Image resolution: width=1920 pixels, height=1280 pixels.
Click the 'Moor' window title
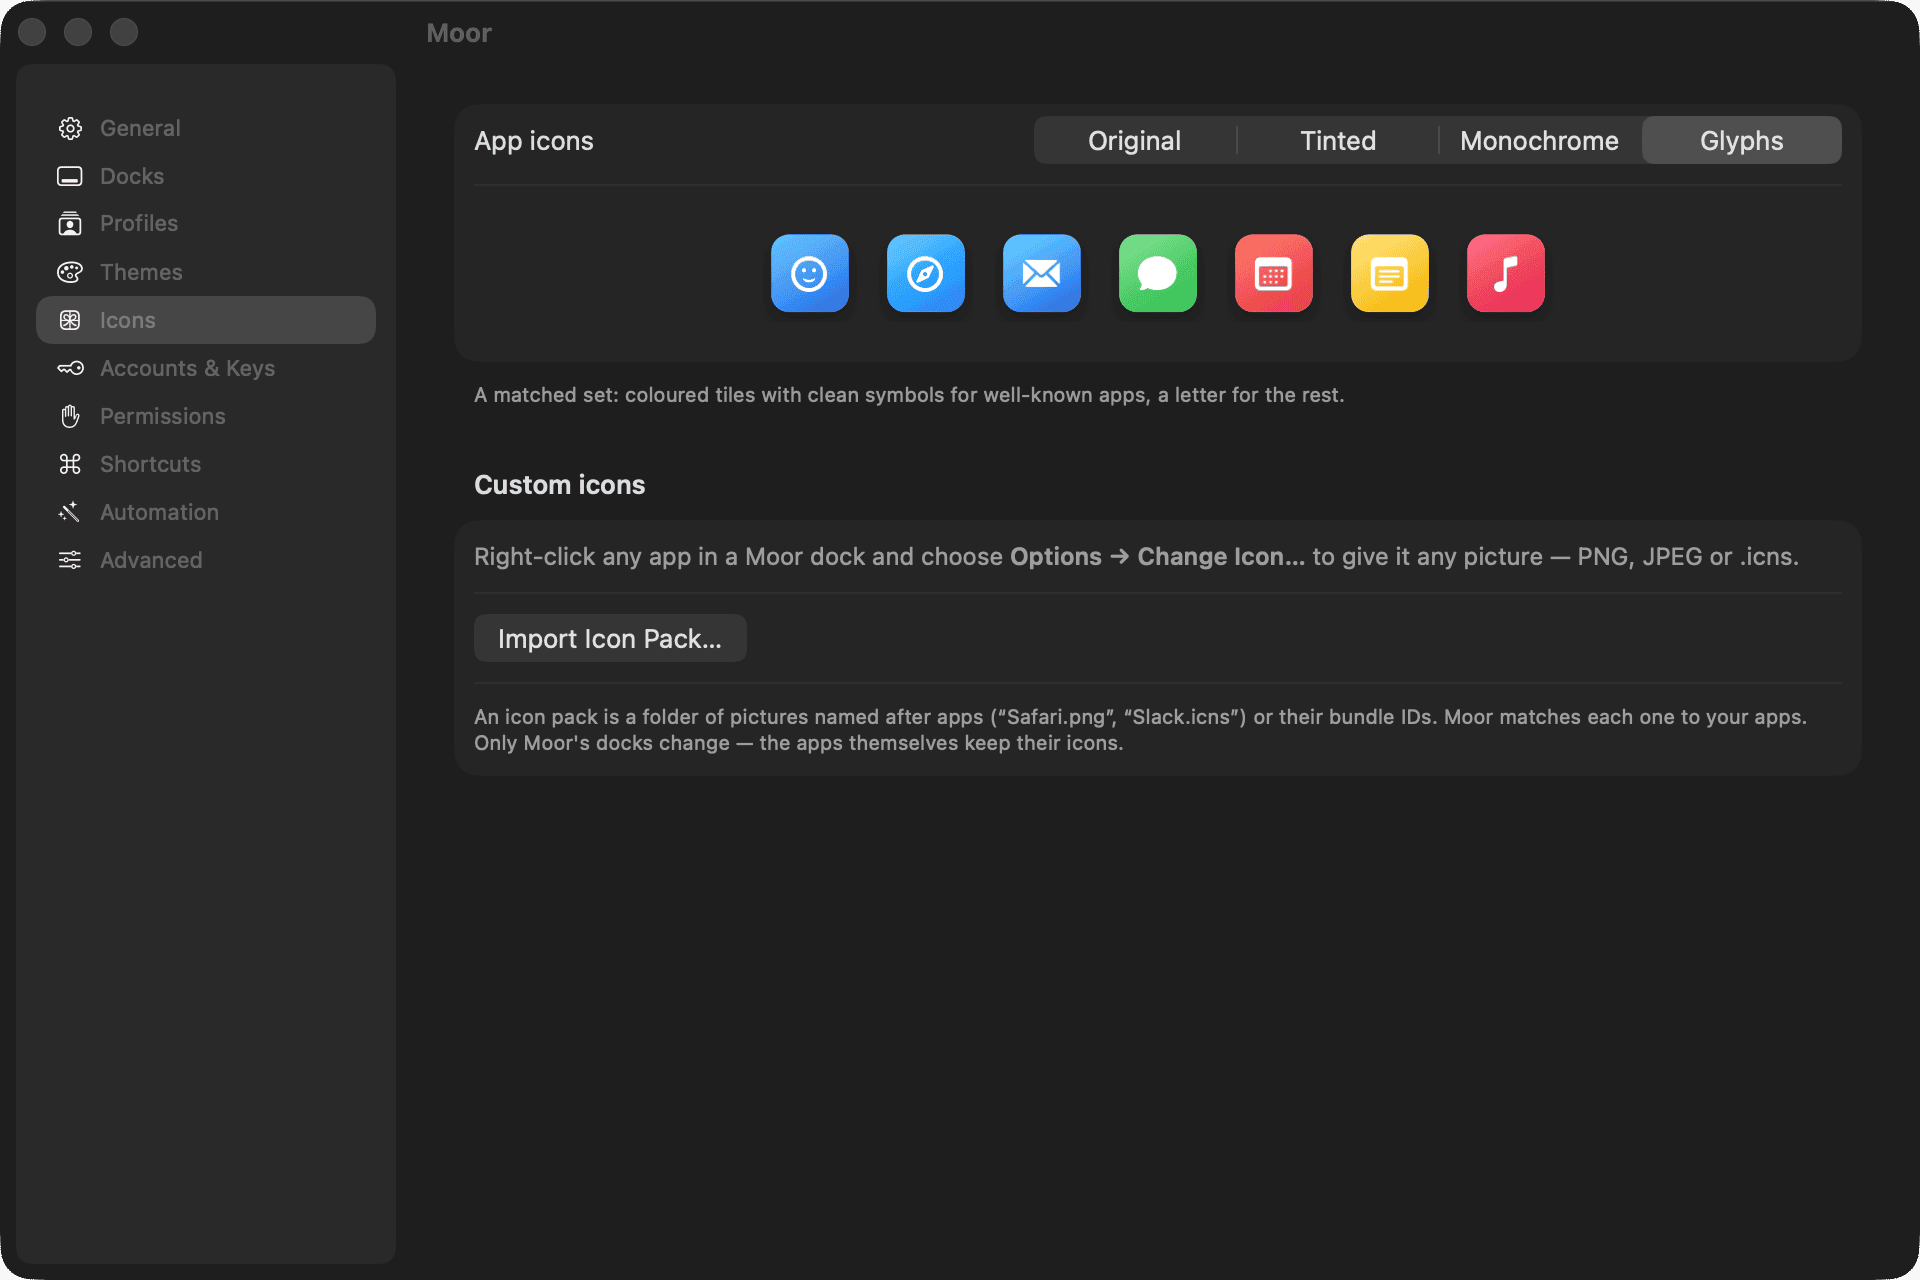(459, 33)
